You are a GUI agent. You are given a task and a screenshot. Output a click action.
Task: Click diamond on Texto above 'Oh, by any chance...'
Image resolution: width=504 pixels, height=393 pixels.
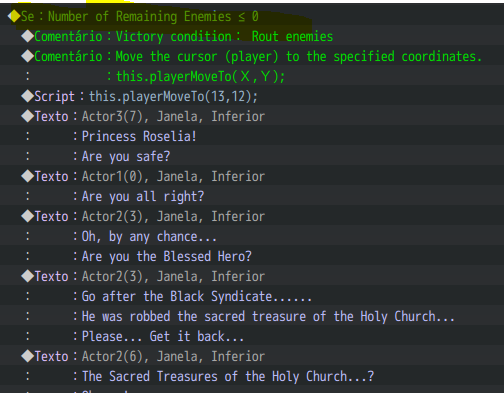(28, 216)
